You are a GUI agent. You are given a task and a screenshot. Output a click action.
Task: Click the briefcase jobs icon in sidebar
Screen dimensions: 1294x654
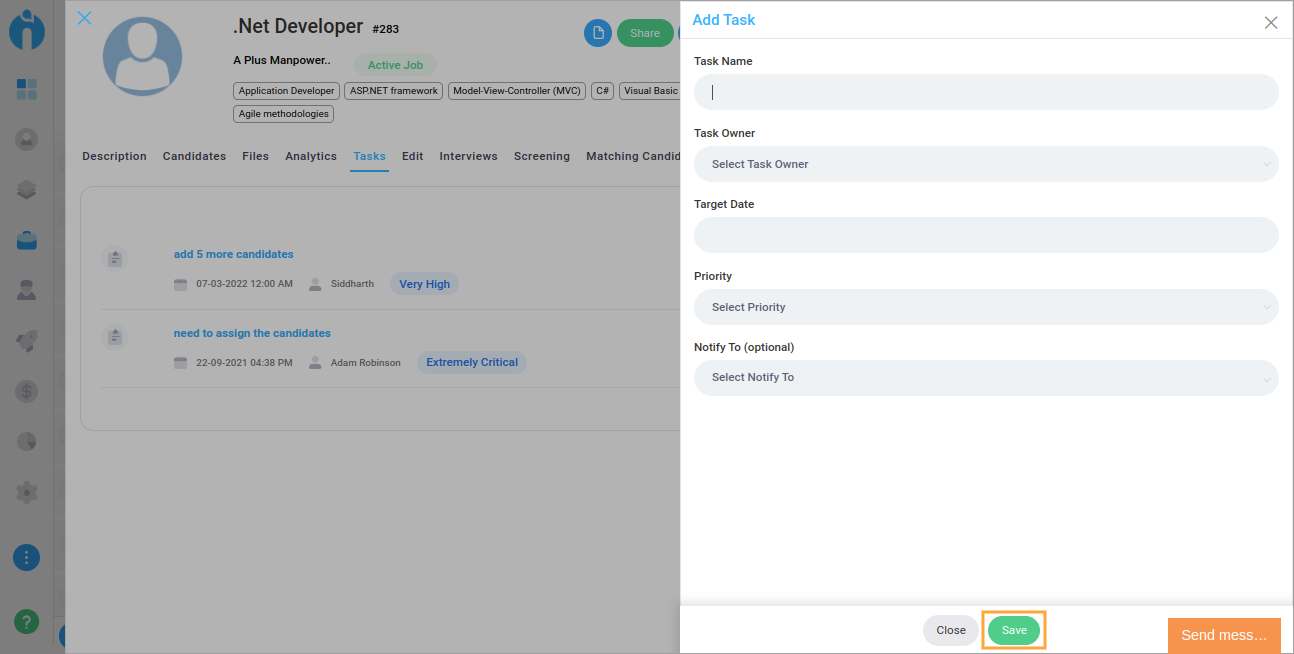(x=27, y=240)
